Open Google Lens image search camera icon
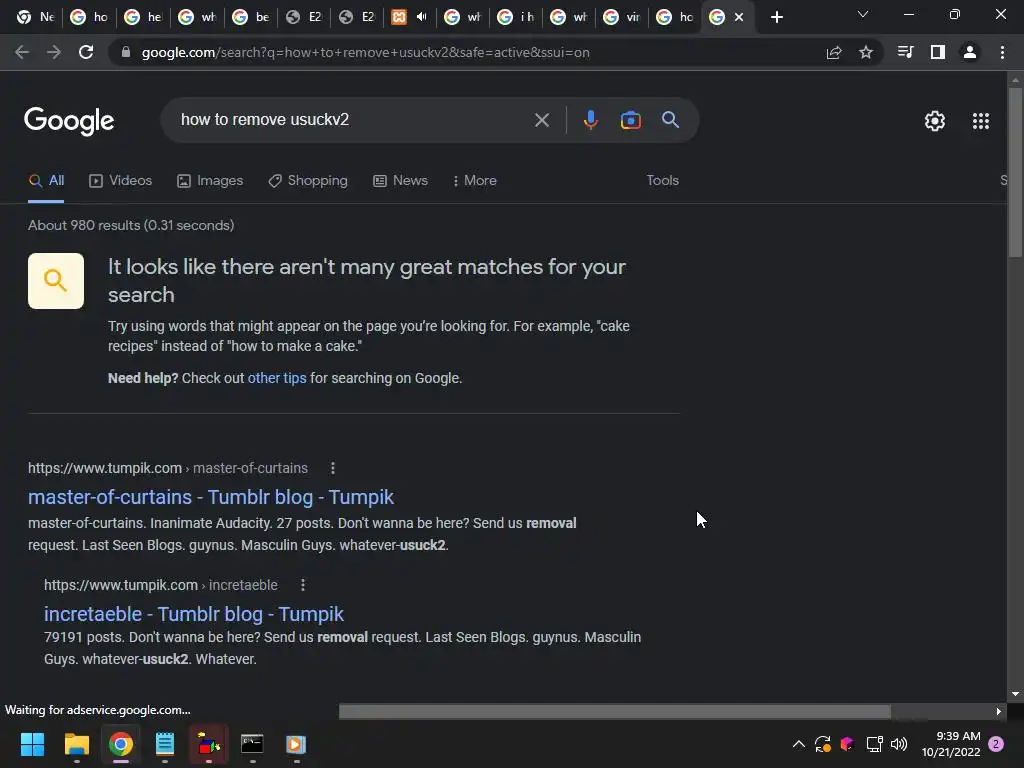The width and height of the screenshot is (1024, 768). coord(630,120)
